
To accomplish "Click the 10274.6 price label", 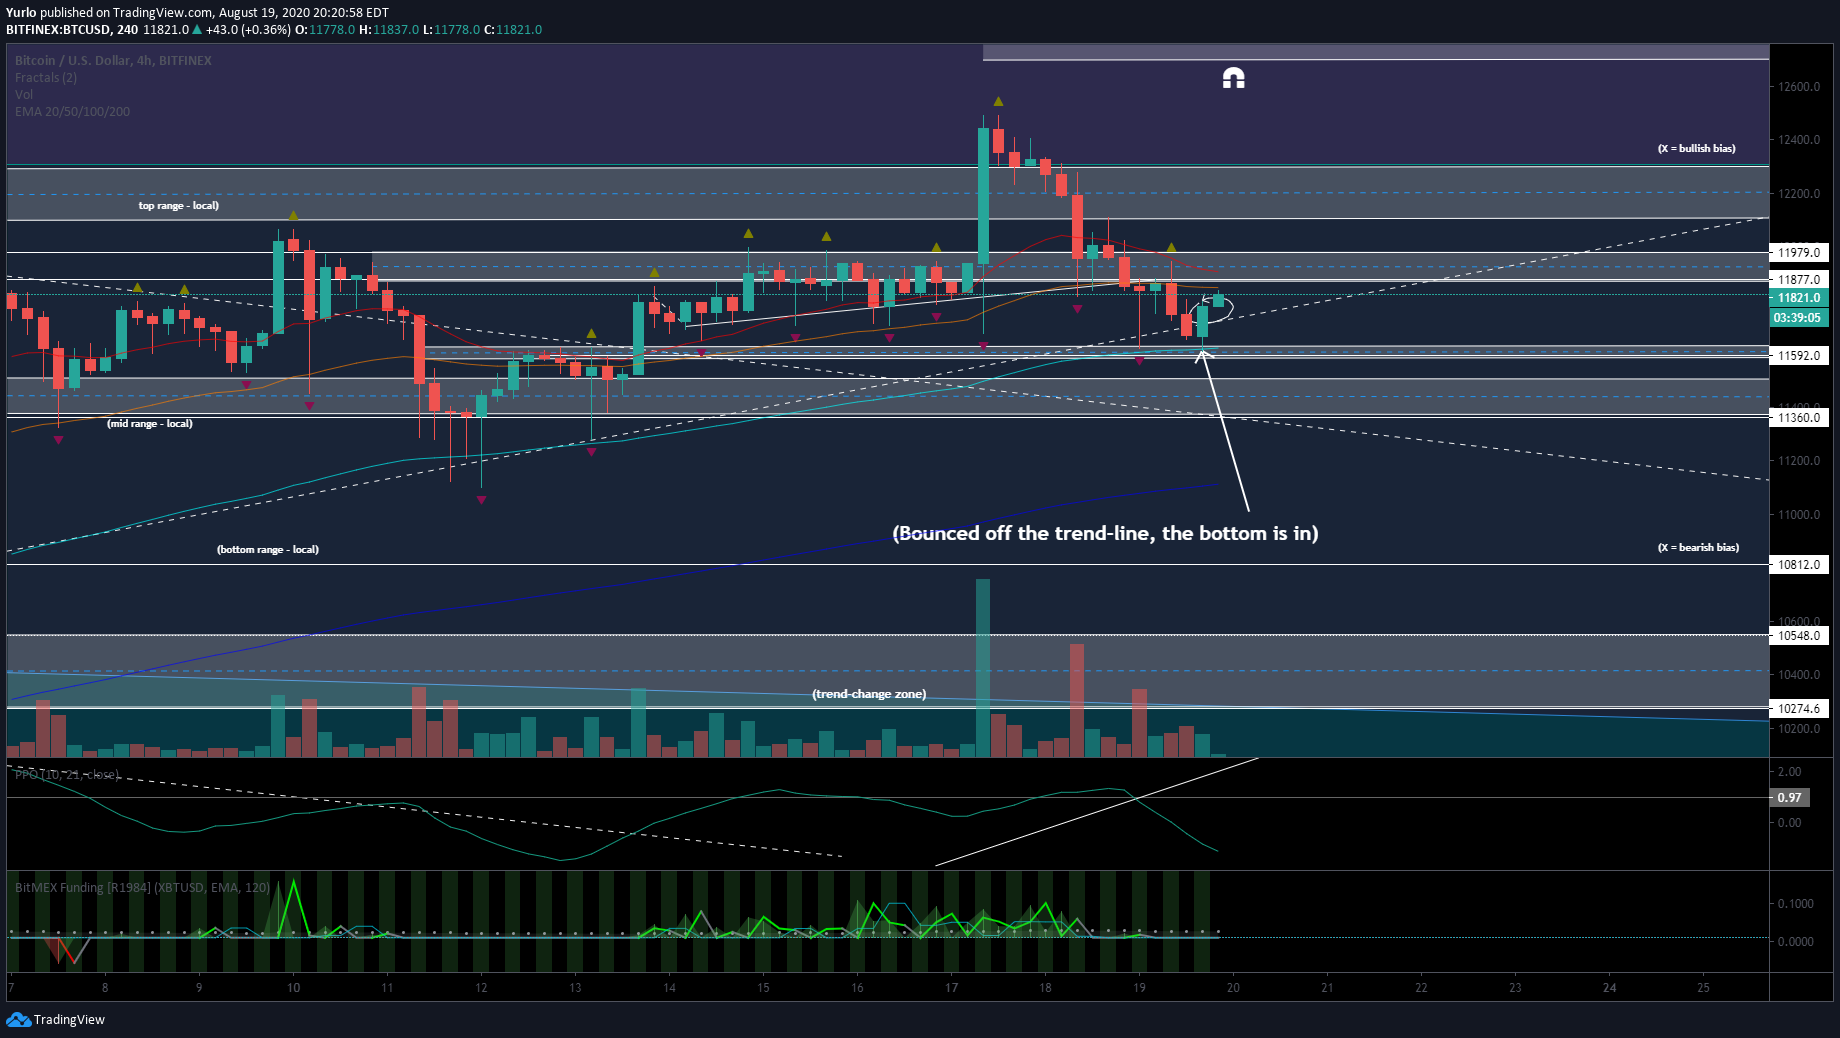I will pos(1799,708).
